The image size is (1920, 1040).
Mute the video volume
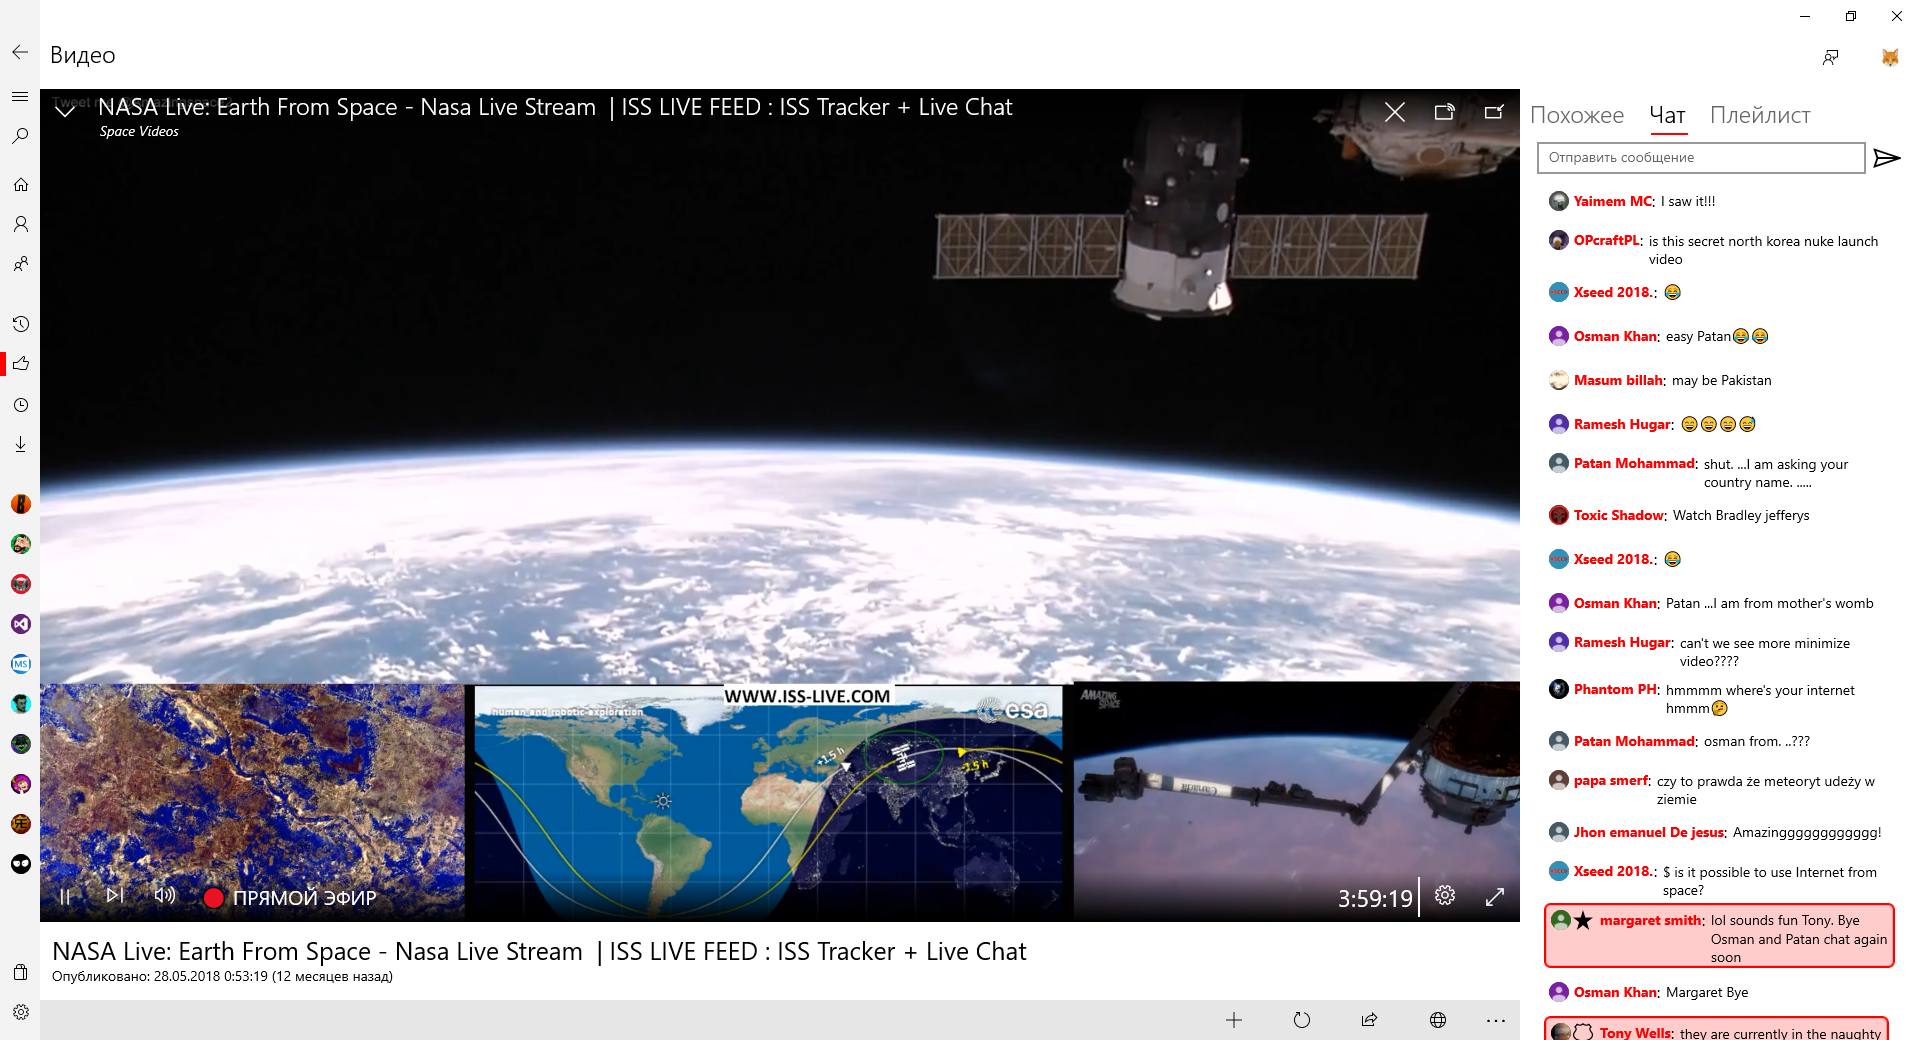[165, 896]
